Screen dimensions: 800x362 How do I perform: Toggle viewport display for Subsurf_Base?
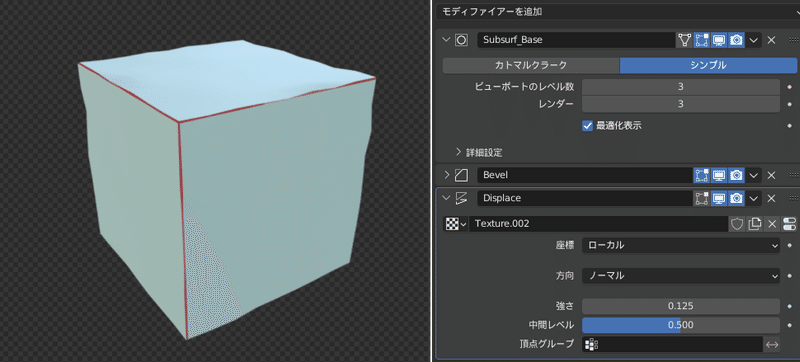tap(719, 40)
